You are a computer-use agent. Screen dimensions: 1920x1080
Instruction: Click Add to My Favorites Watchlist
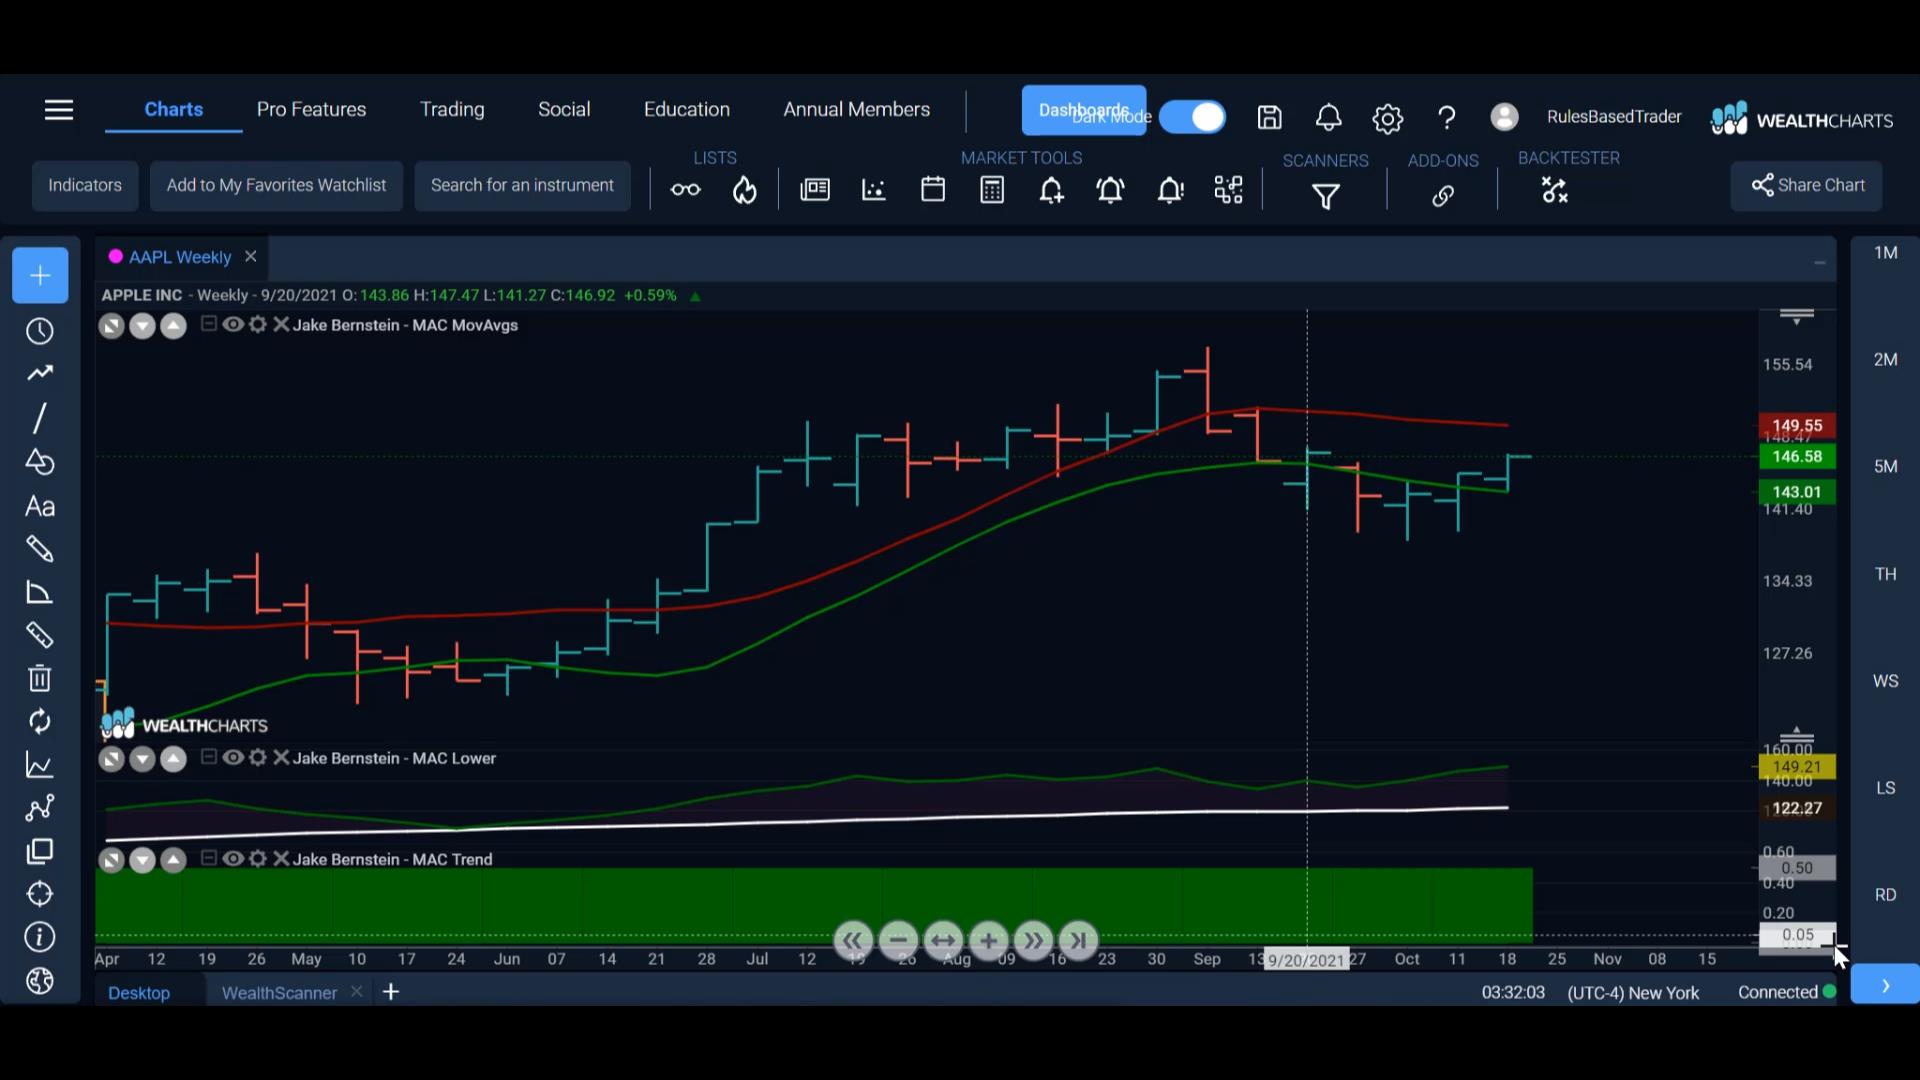point(276,185)
